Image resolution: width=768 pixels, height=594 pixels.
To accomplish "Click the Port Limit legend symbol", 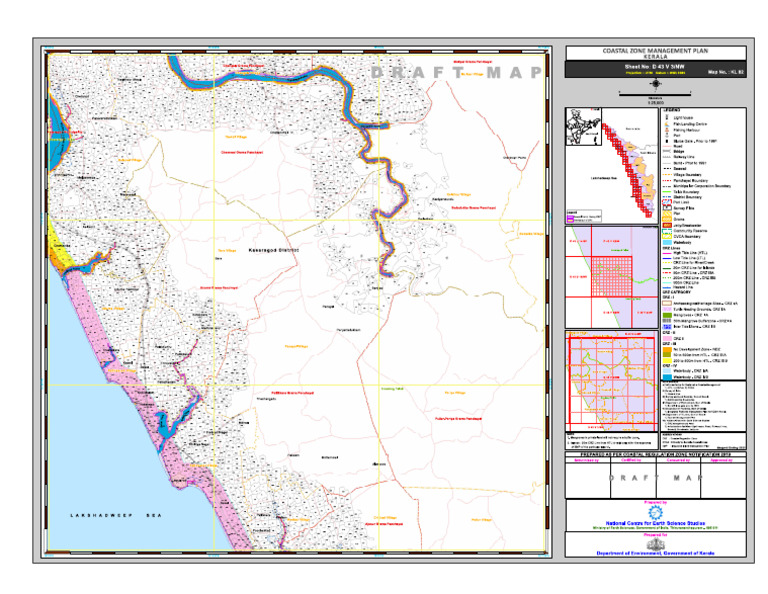I will [x=667, y=202].
